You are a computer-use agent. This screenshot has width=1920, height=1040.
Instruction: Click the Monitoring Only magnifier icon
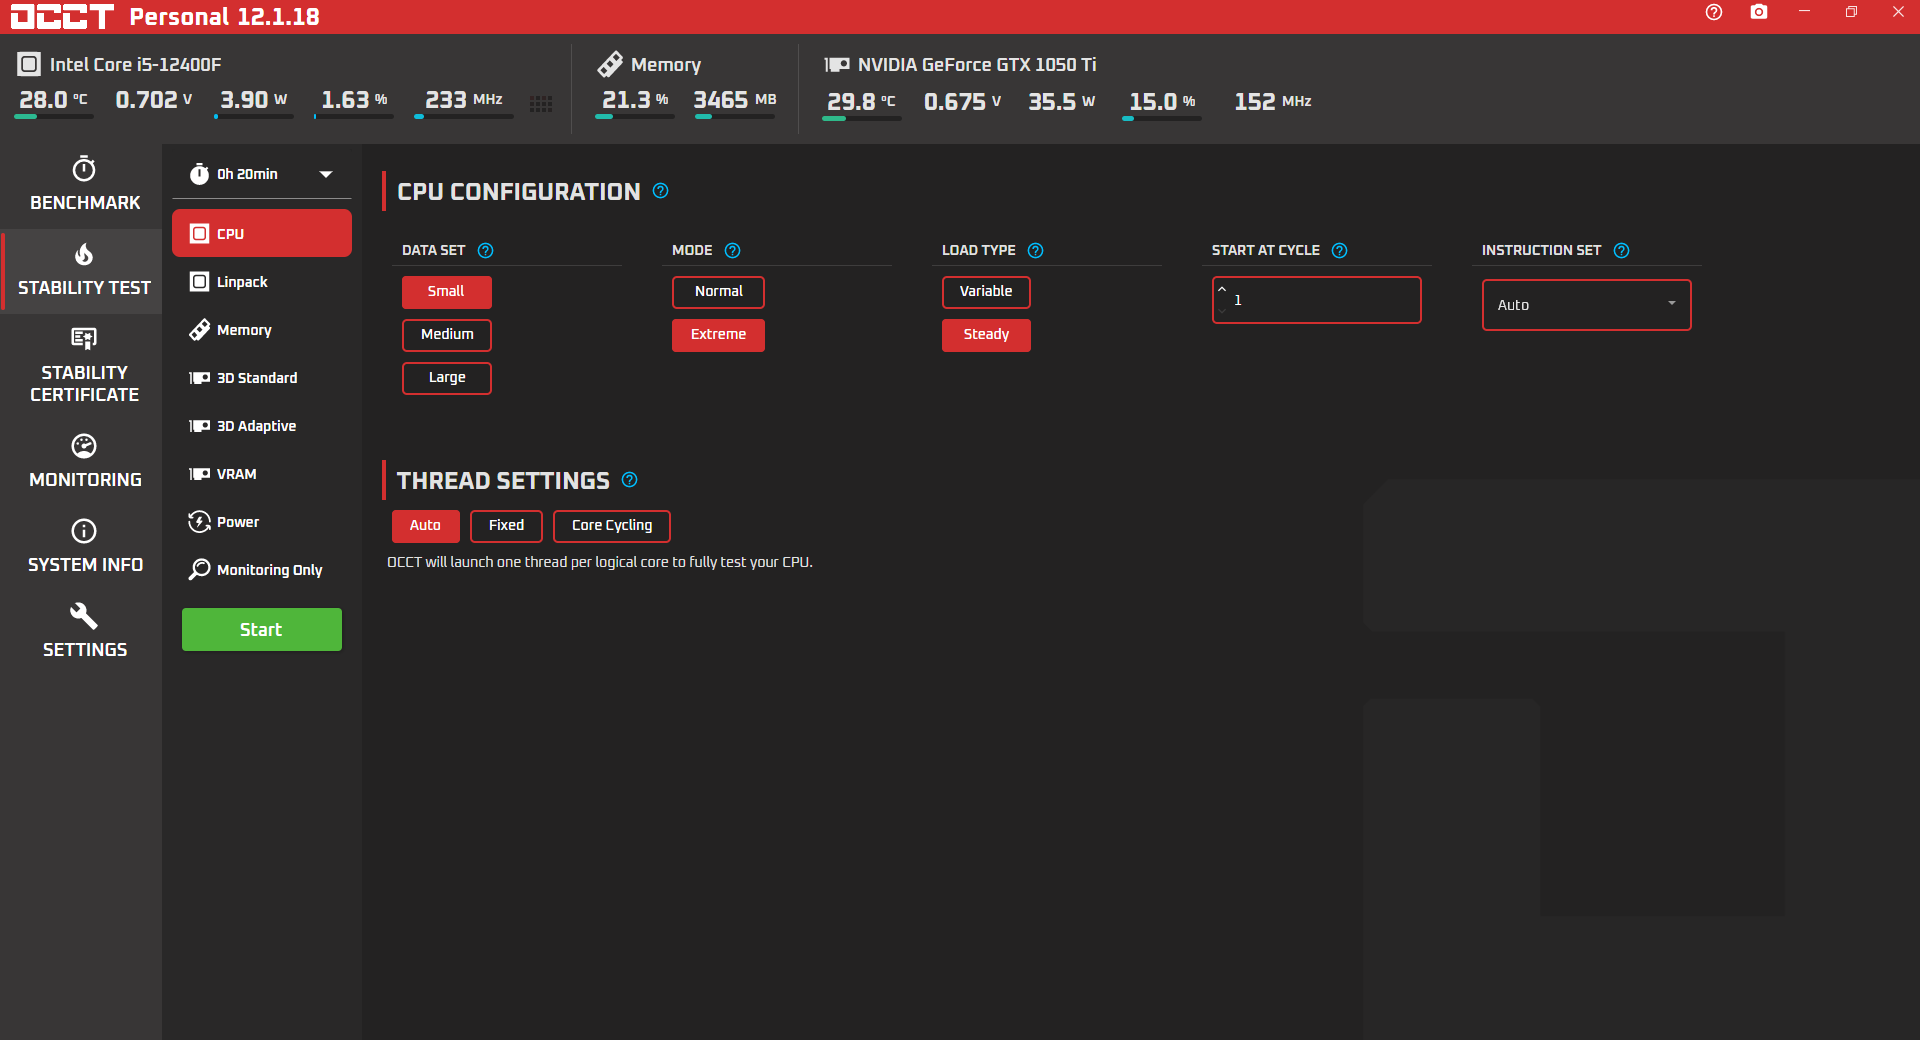coord(200,570)
